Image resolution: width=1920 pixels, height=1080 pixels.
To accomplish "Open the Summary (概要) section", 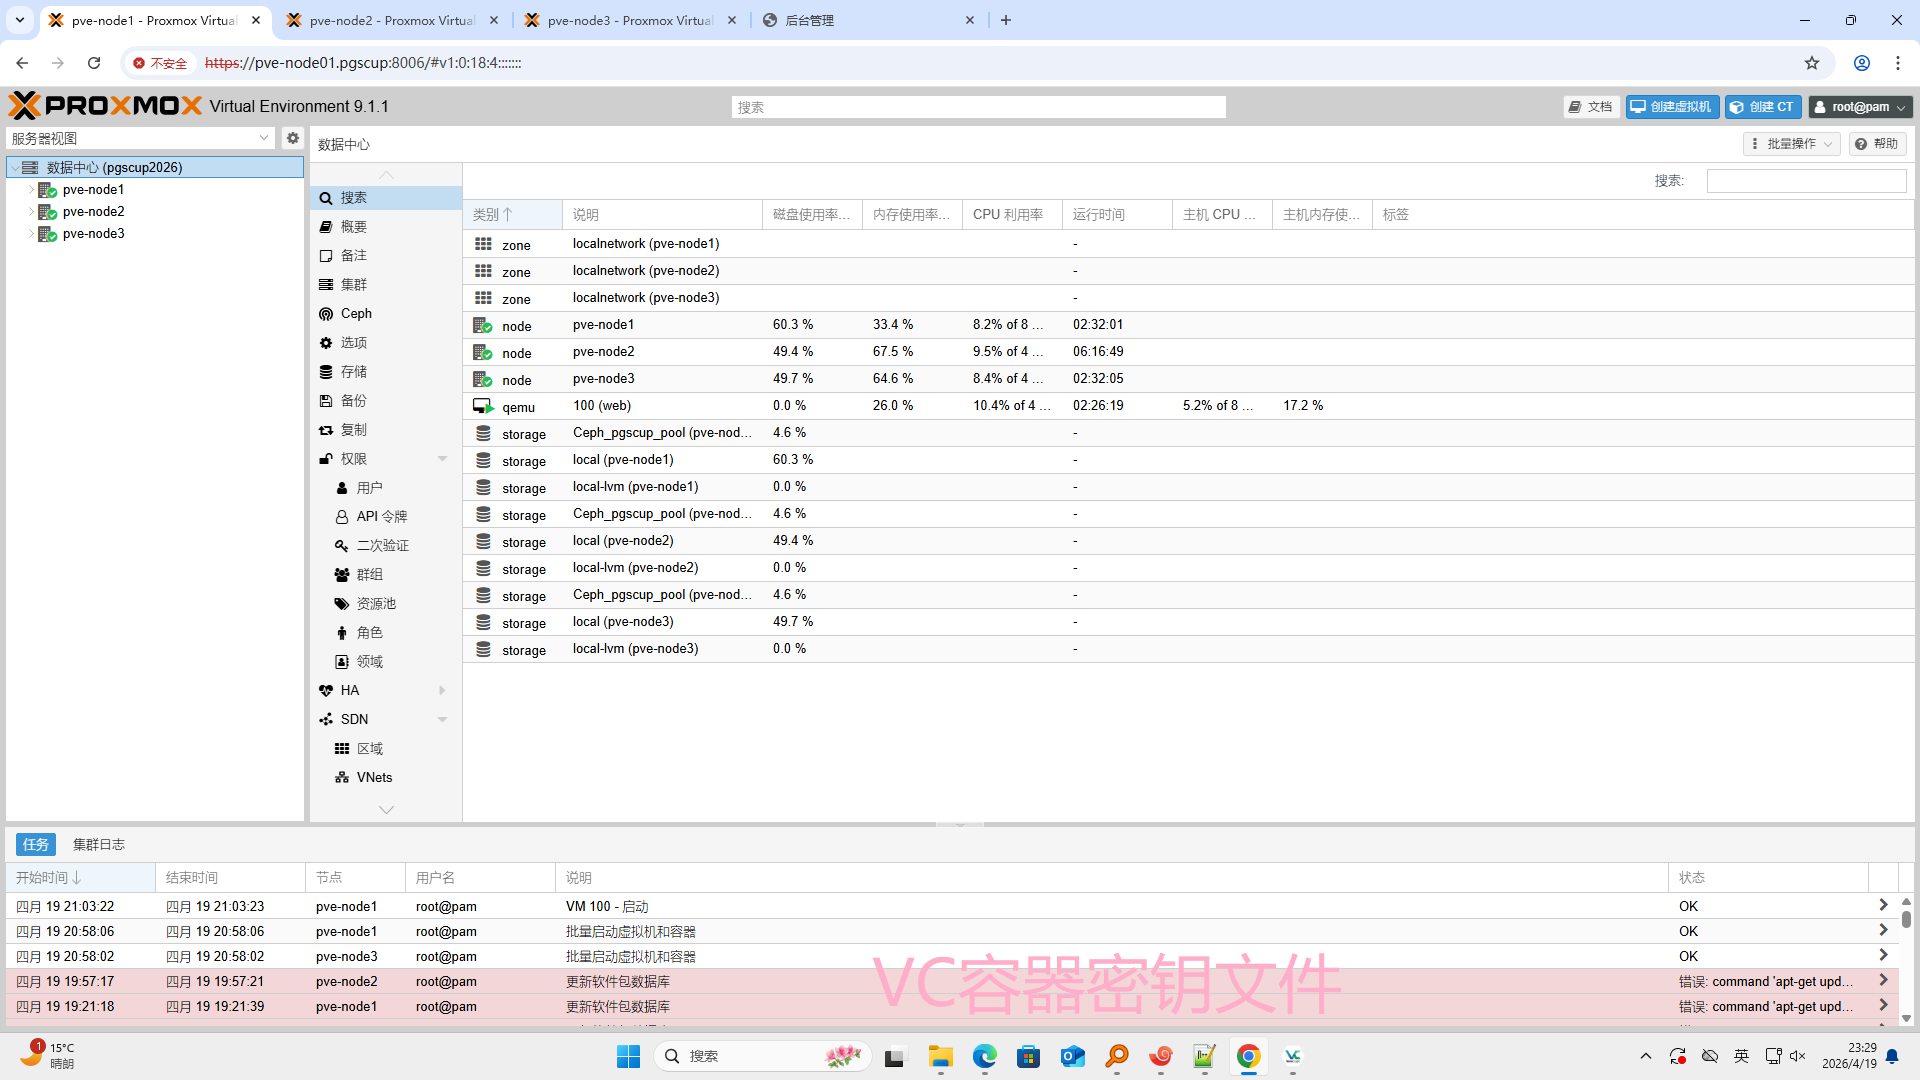I will click(354, 226).
